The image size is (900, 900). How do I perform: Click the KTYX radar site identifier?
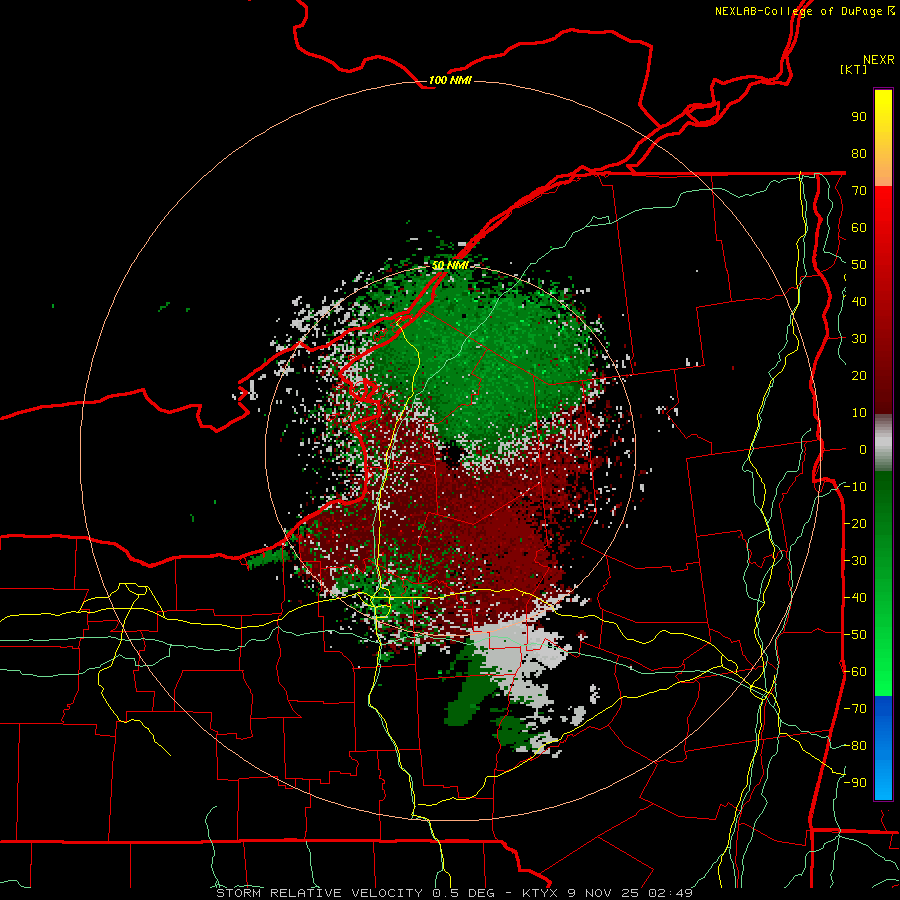click(540, 893)
